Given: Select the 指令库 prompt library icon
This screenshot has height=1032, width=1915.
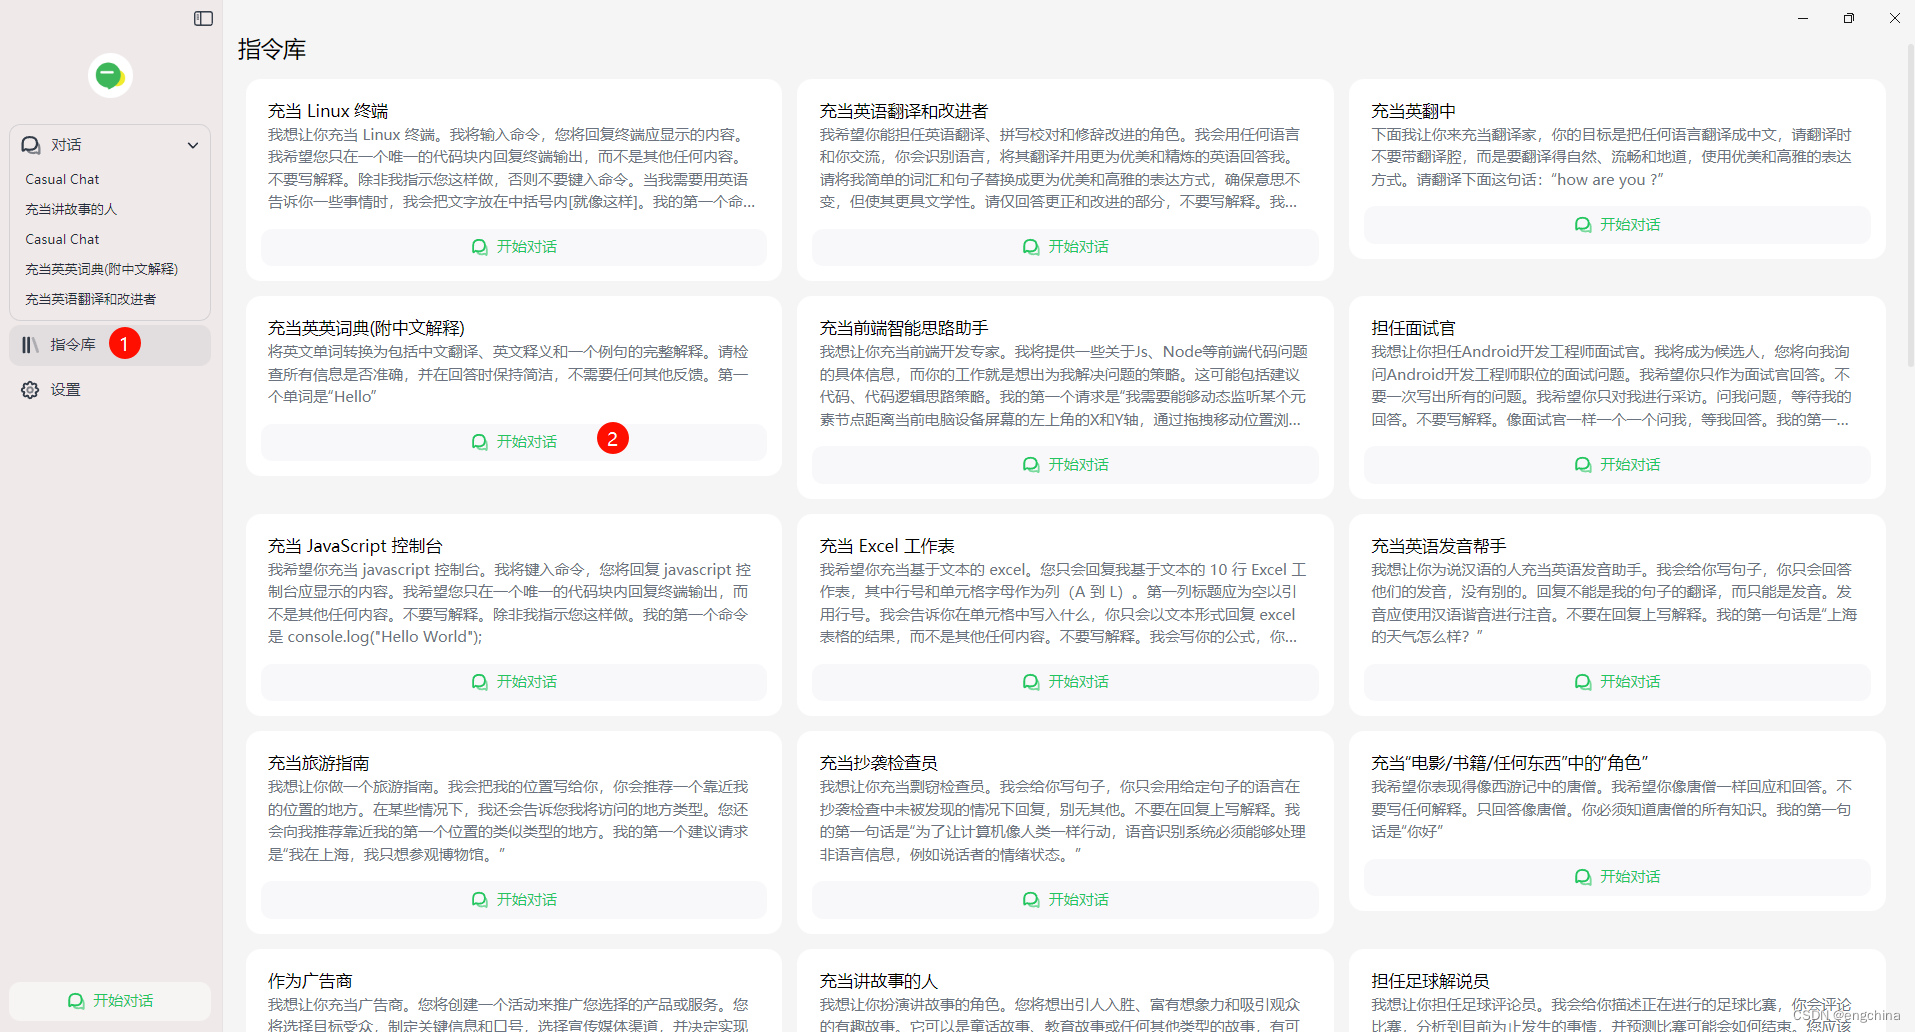Looking at the screenshot, I should point(29,344).
